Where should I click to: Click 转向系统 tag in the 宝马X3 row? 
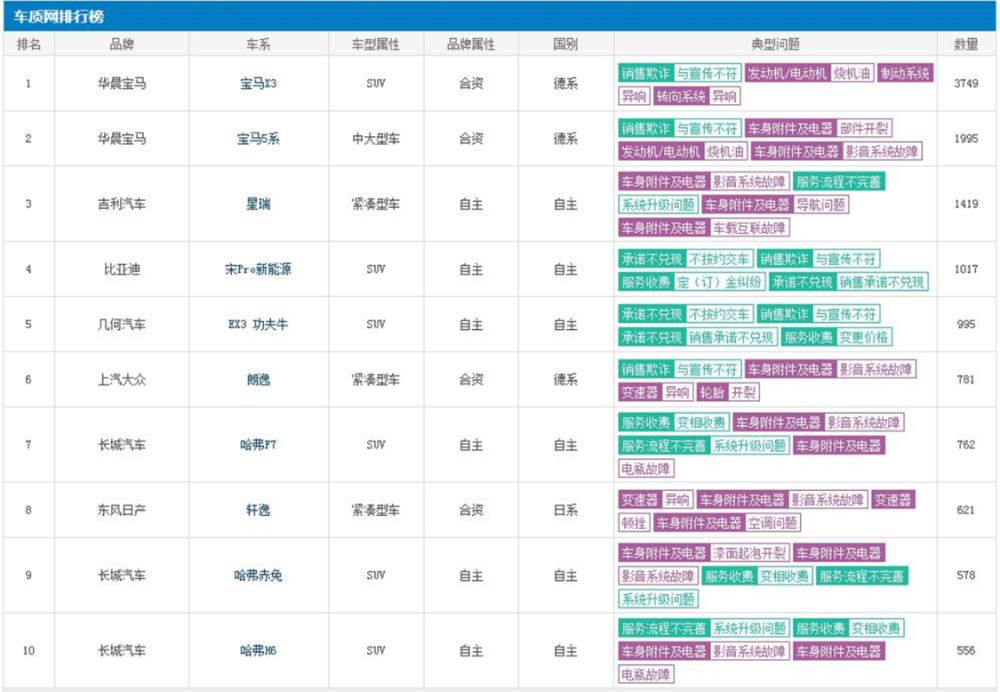pos(680,96)
